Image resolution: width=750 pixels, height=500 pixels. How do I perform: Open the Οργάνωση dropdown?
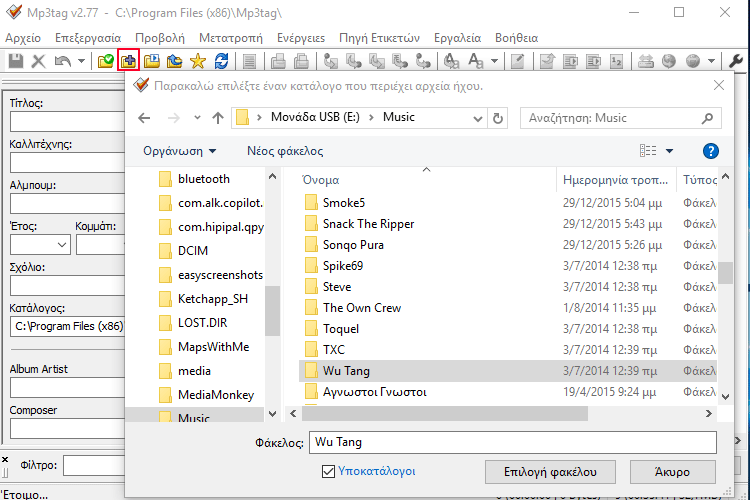[x=180, y=151]
